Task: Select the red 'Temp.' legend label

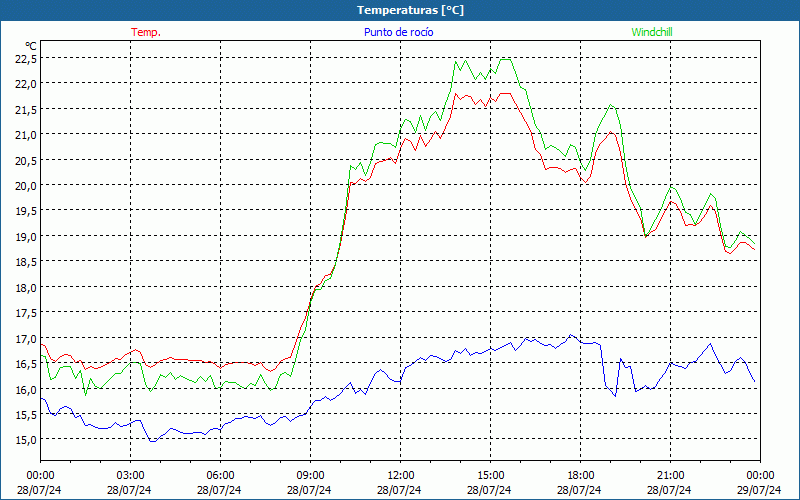Action: [x=146, y=32]
